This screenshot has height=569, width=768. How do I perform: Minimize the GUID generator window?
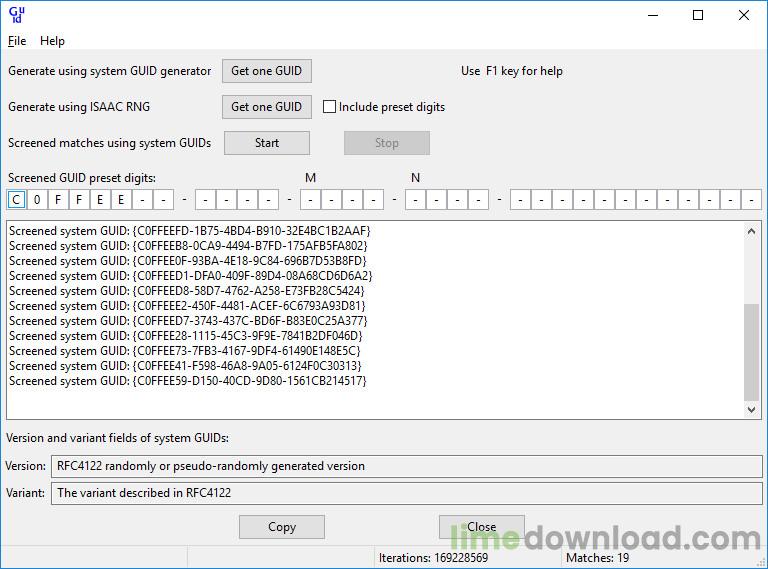point(653,15)
